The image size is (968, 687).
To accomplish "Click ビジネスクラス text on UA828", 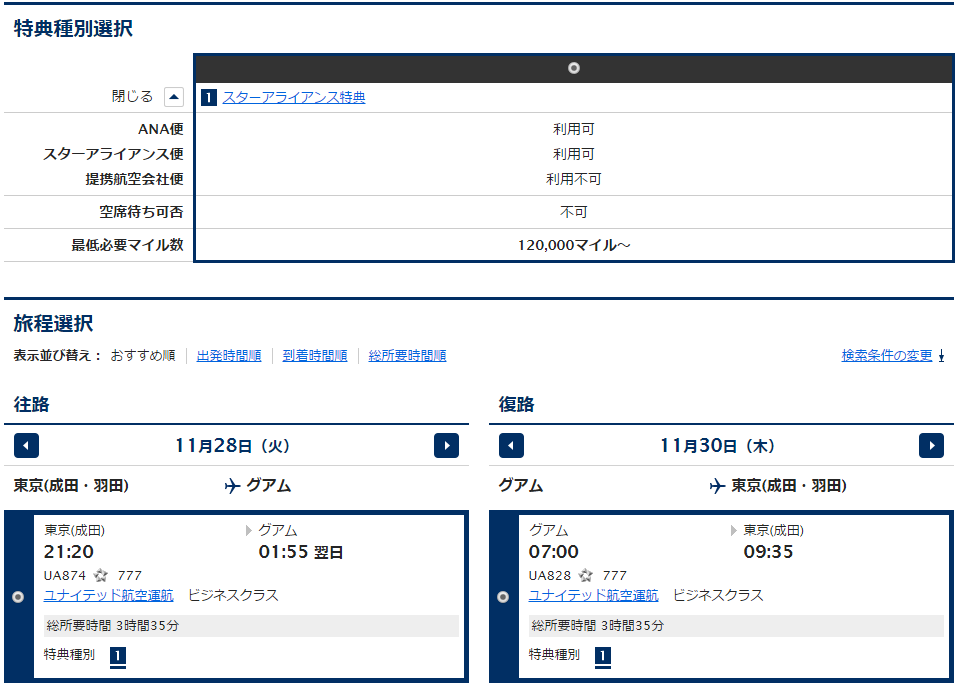I will 718,596.
